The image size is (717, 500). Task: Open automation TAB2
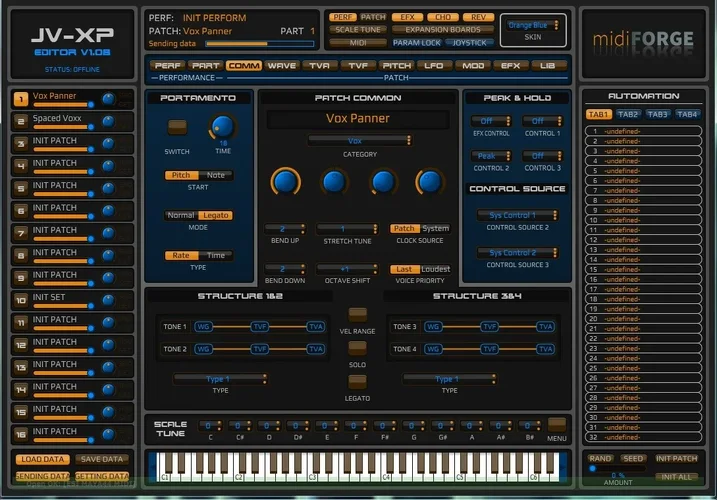(x=628, y=114)
